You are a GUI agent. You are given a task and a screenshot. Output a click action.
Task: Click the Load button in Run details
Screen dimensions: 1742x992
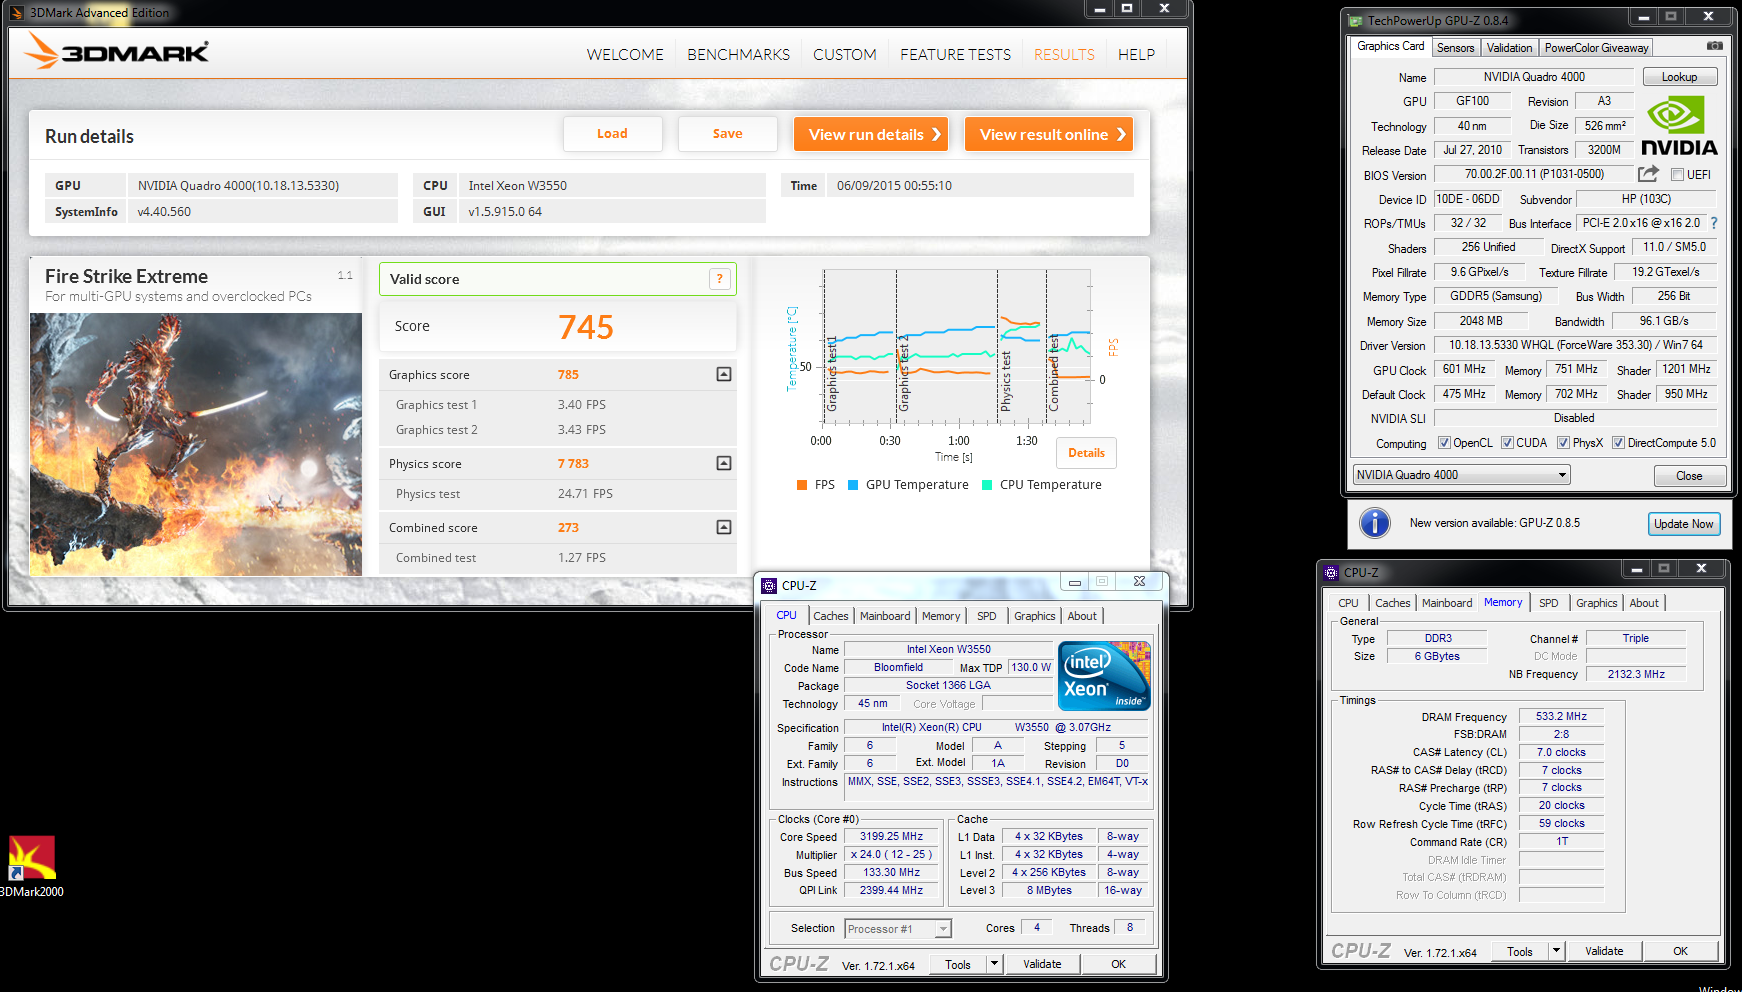pyautogui.click(x=612, y=134)
